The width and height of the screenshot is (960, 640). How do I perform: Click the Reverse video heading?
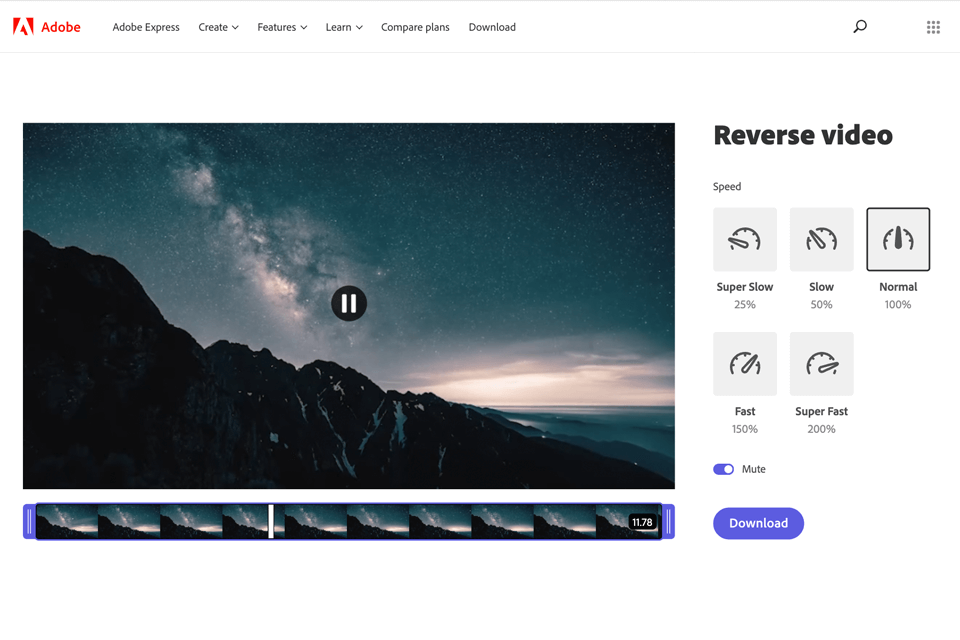pos(803,135)
